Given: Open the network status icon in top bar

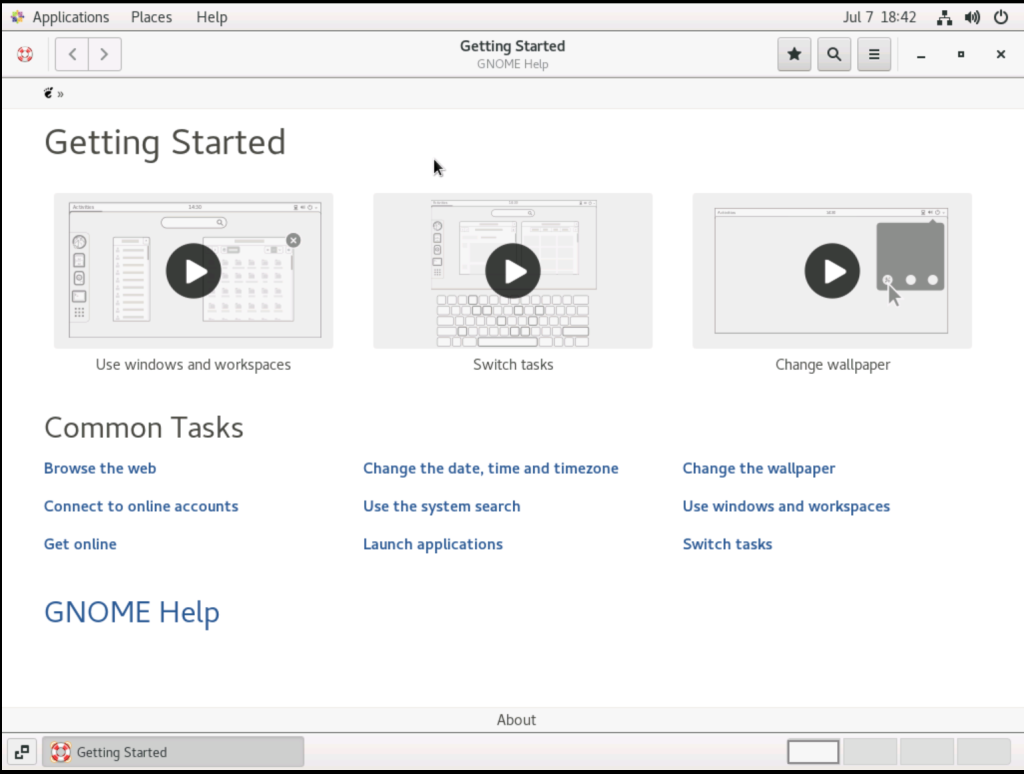Looking at the screenshot, I should pyautogui.click(x=944, y=18).
